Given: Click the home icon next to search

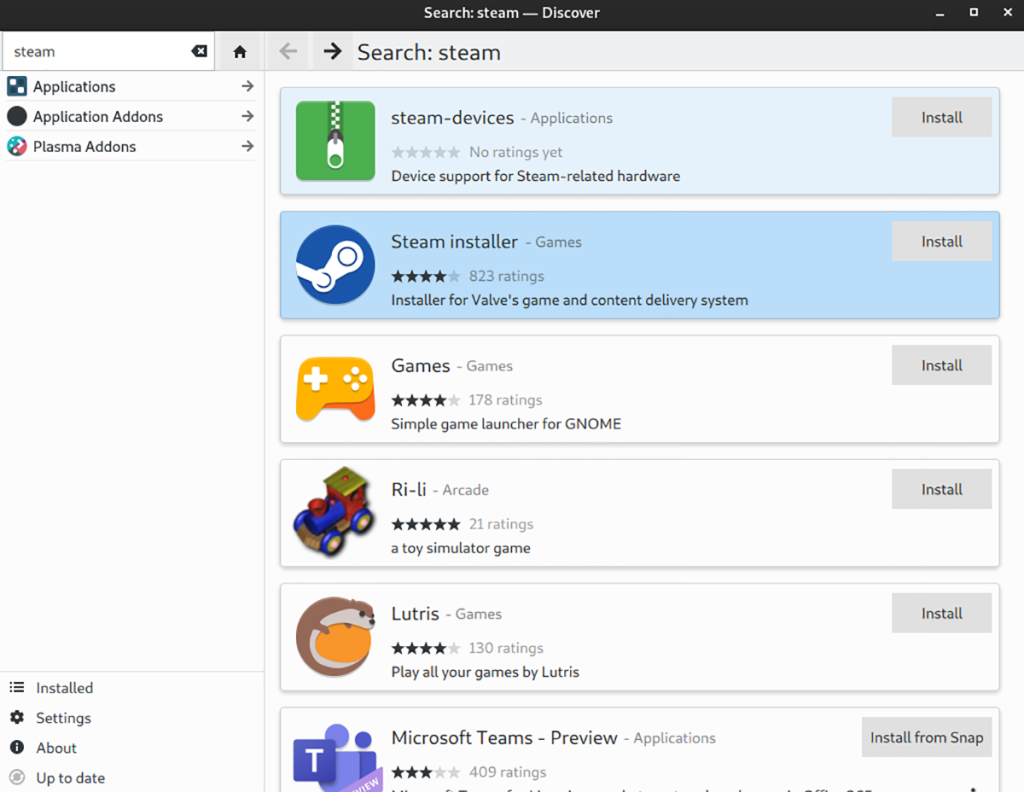Looking at the screenshot, I should (x=239, y=51).
